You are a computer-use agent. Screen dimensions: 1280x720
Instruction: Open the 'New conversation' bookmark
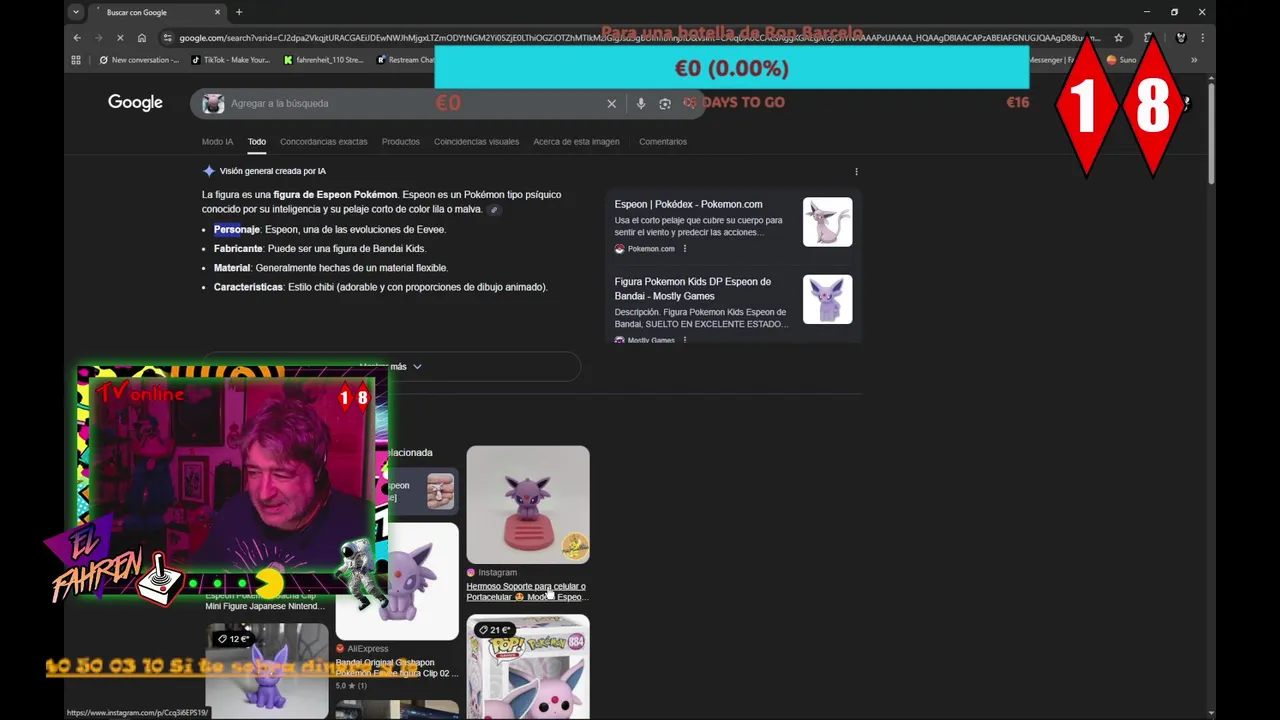click(139, 60)
